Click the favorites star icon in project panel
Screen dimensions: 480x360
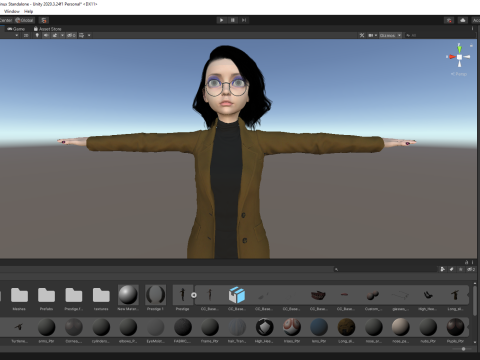pos(461,269)
